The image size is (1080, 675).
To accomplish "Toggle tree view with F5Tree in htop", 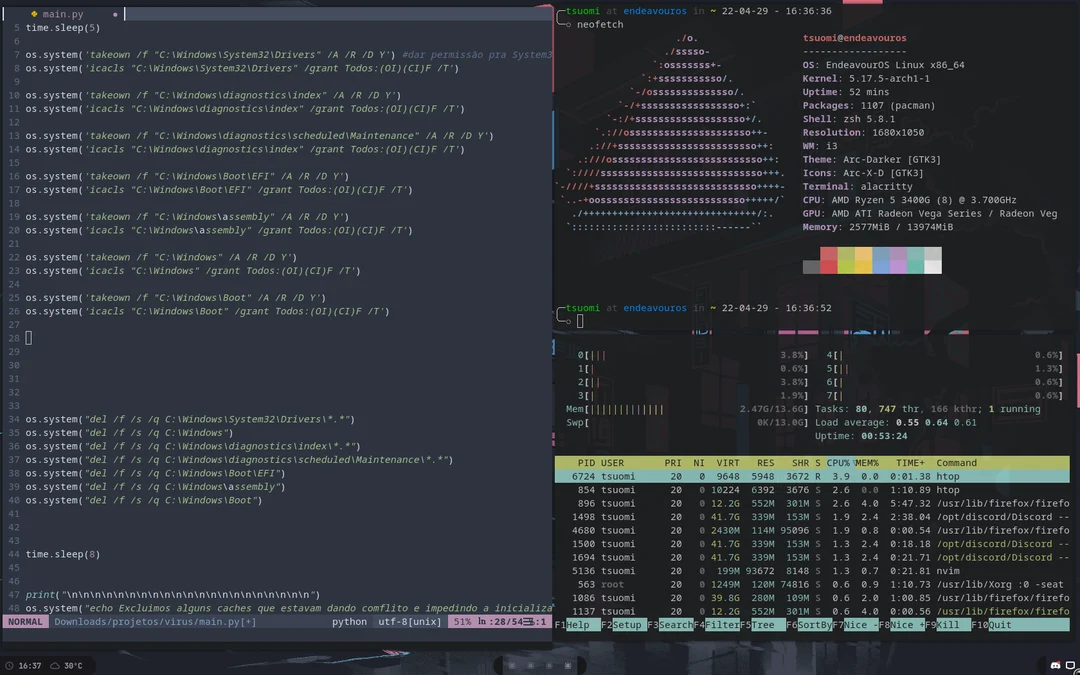I will pyautogui.click(x=765, y=624).
